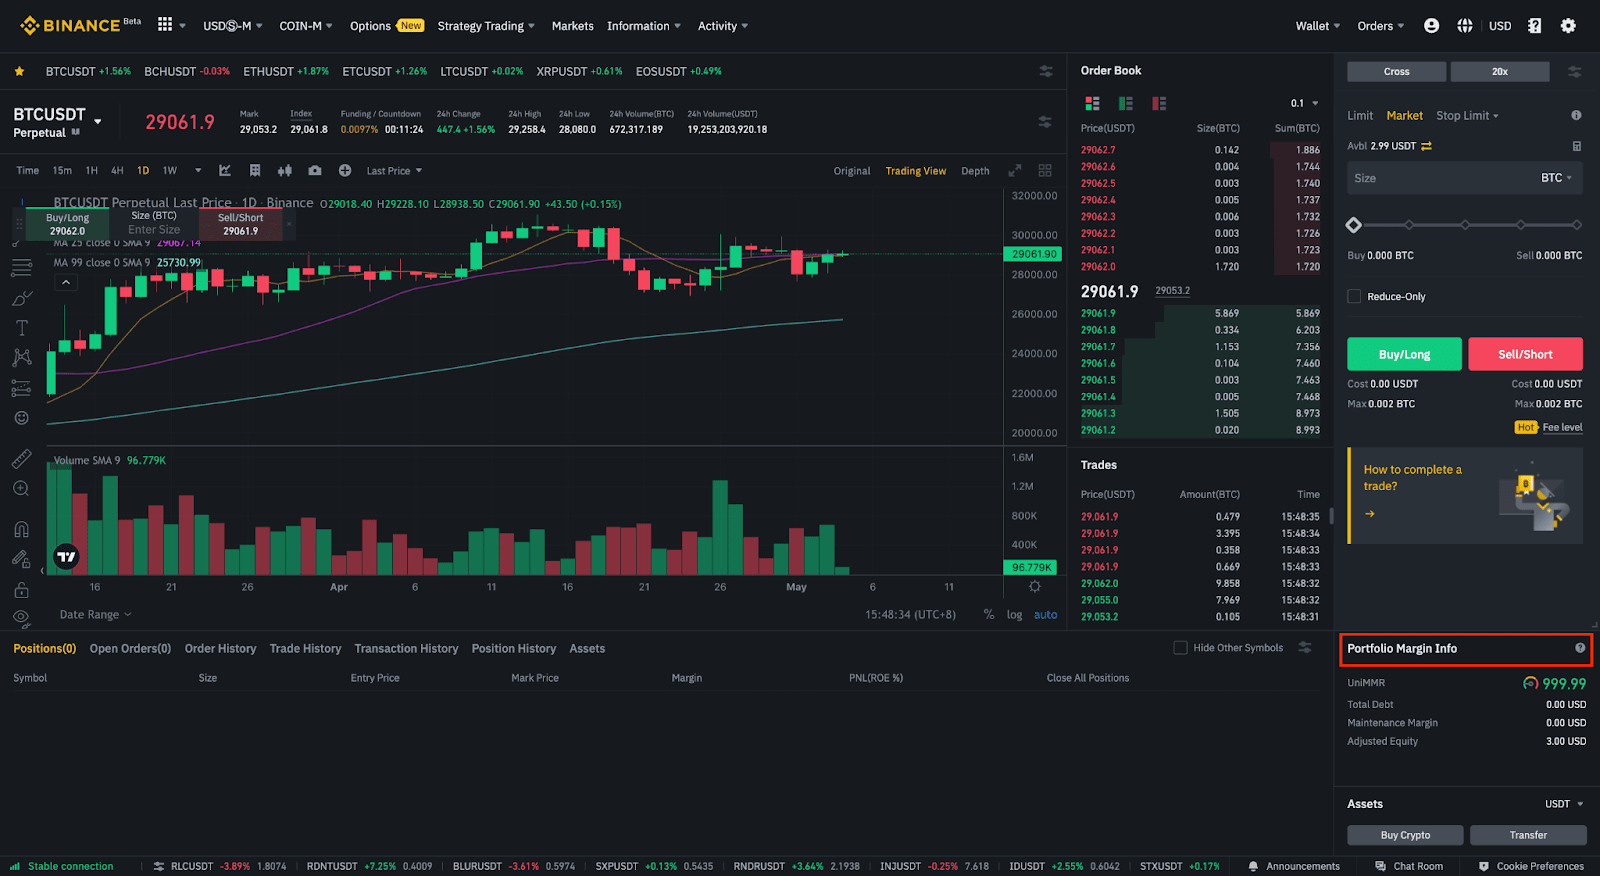
Task: Select the brush drawing tool
Action: tap(21, 298)
